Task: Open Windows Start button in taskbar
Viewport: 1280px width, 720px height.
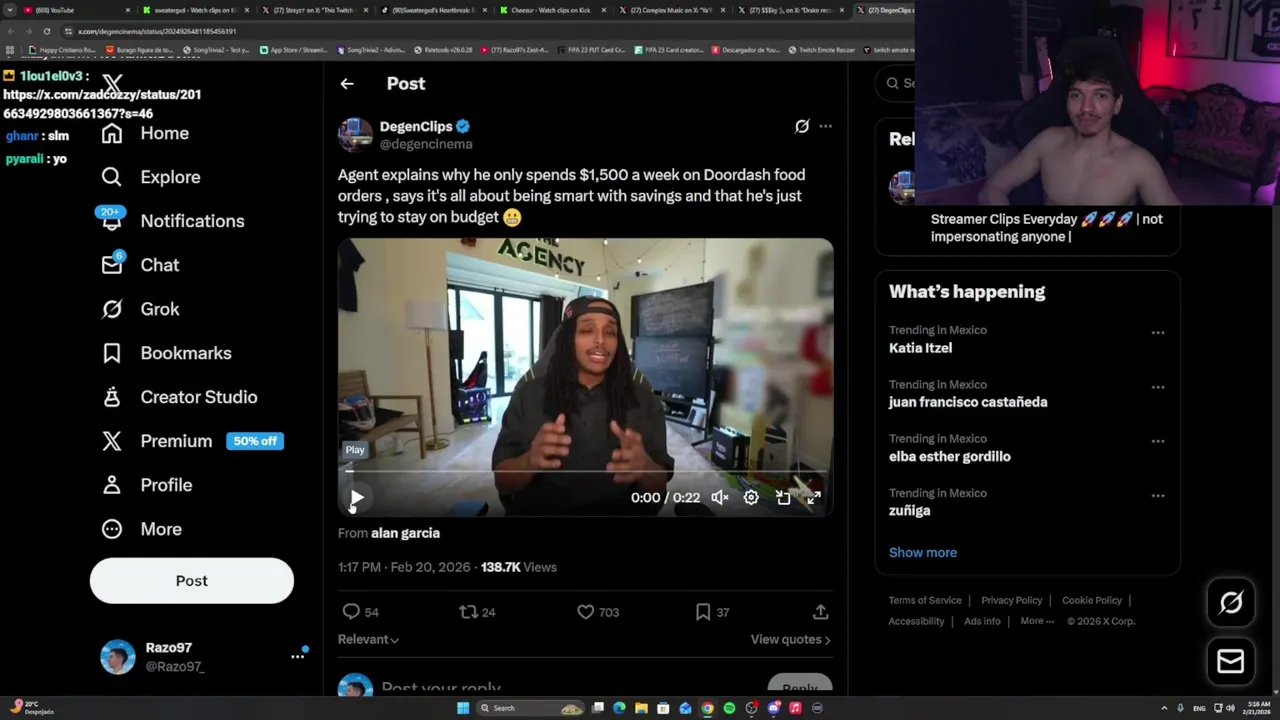Action: tap(463, 708)
